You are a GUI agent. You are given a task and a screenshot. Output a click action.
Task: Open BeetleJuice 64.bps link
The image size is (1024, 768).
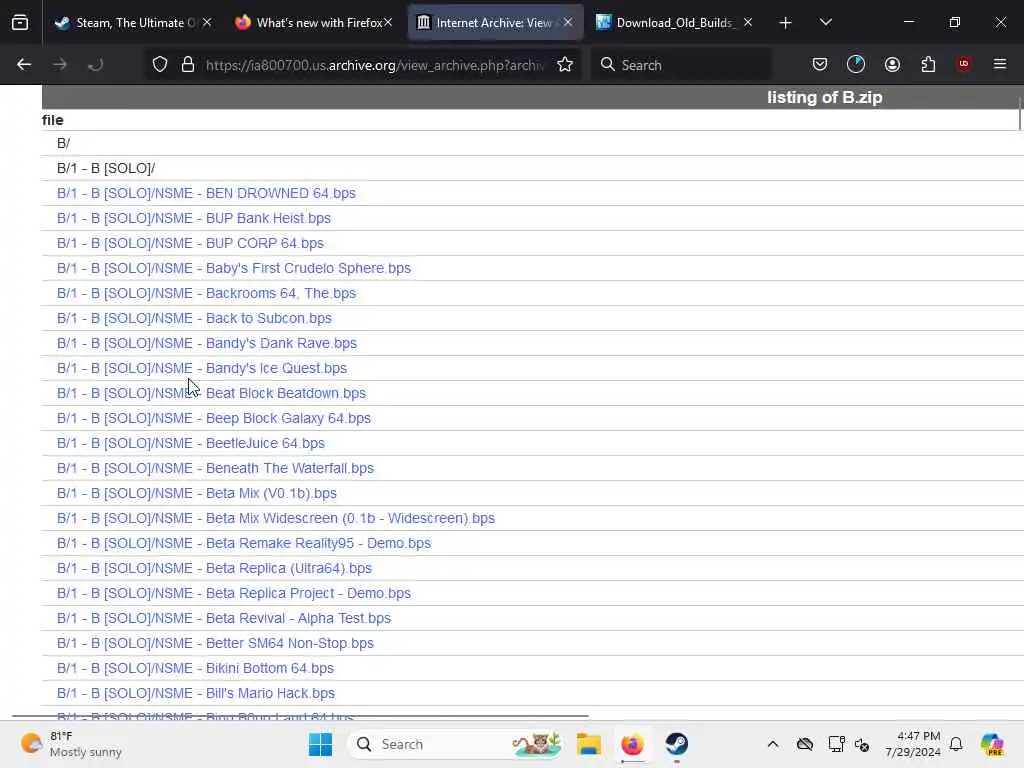pos(191,443)
